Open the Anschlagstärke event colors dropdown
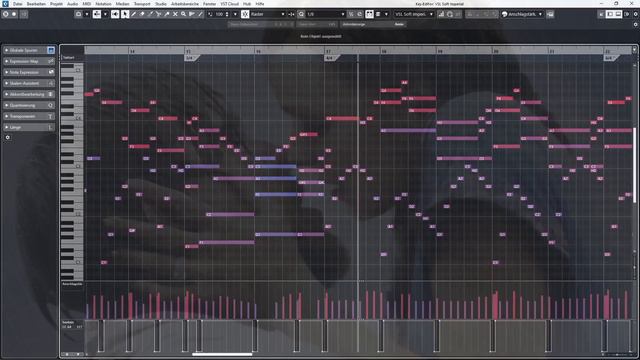 point(526,14)
